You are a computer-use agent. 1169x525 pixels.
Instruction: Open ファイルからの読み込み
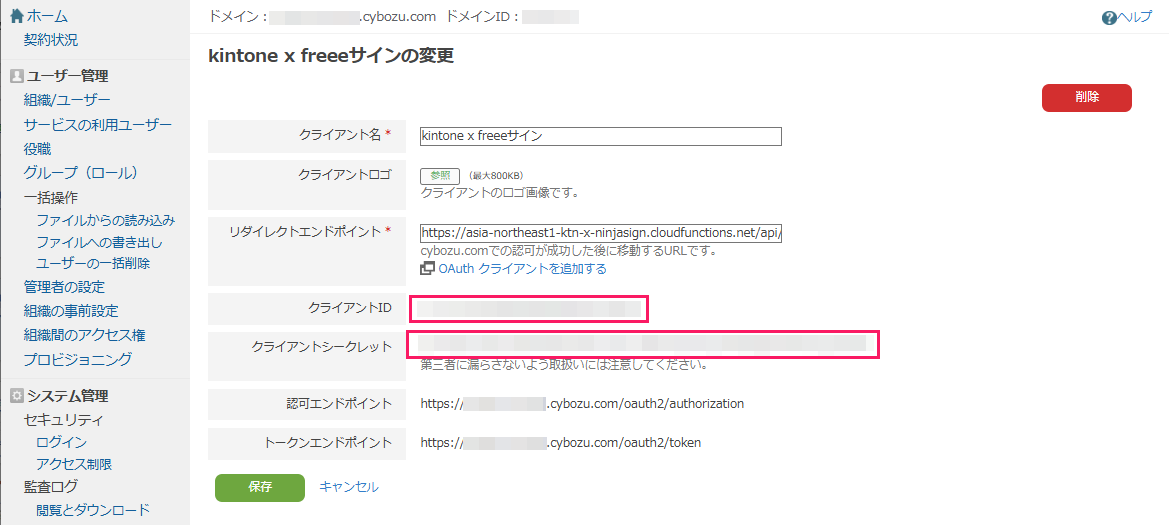tap(106, 221)
